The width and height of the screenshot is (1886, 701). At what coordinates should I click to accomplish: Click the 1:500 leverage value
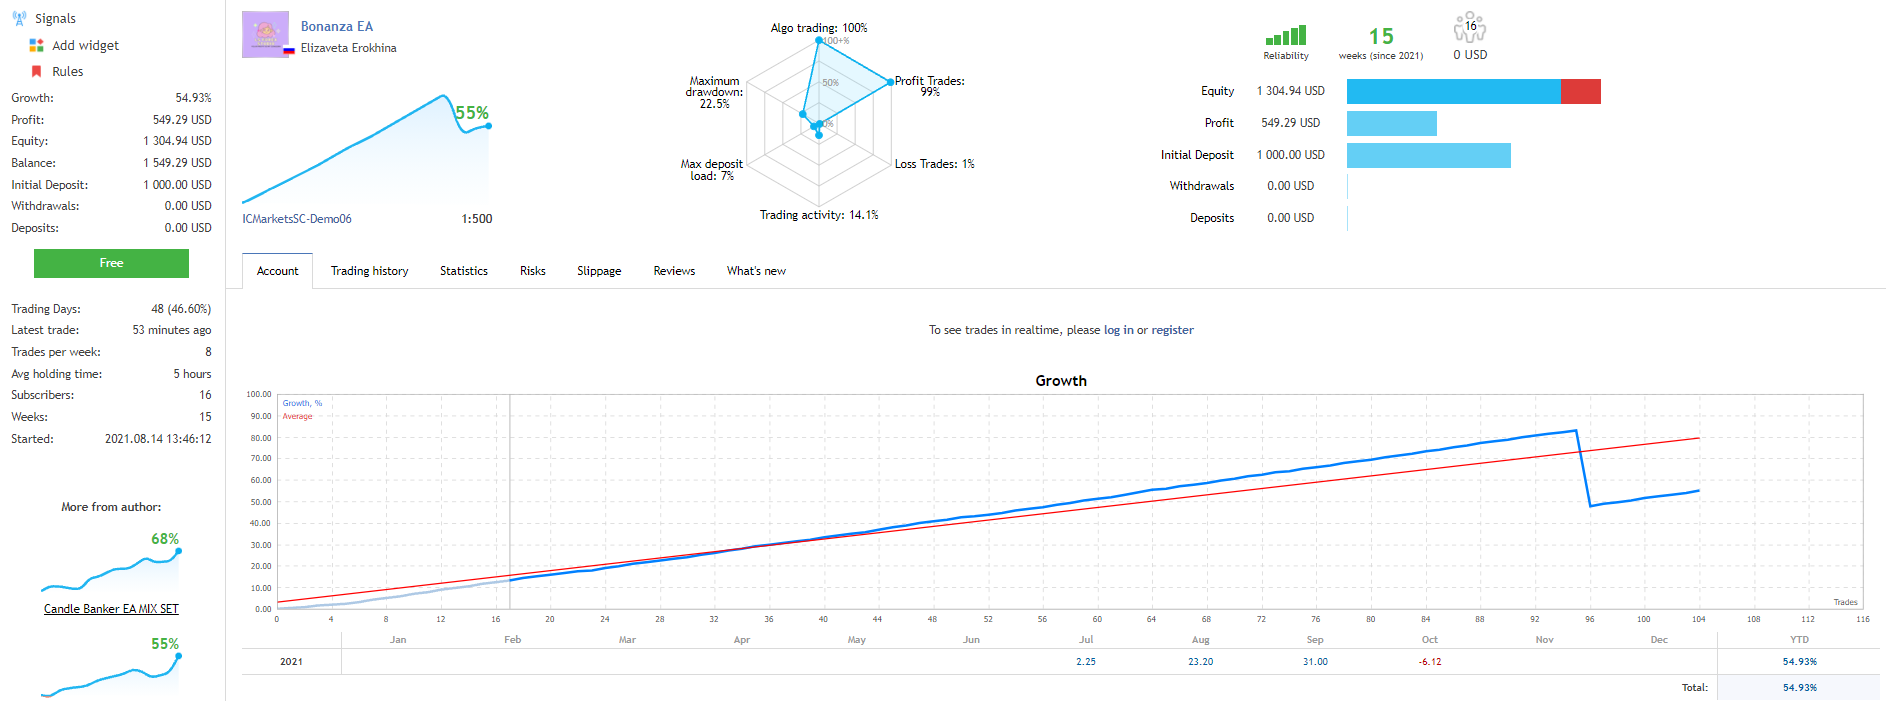(x=477, y=219)
